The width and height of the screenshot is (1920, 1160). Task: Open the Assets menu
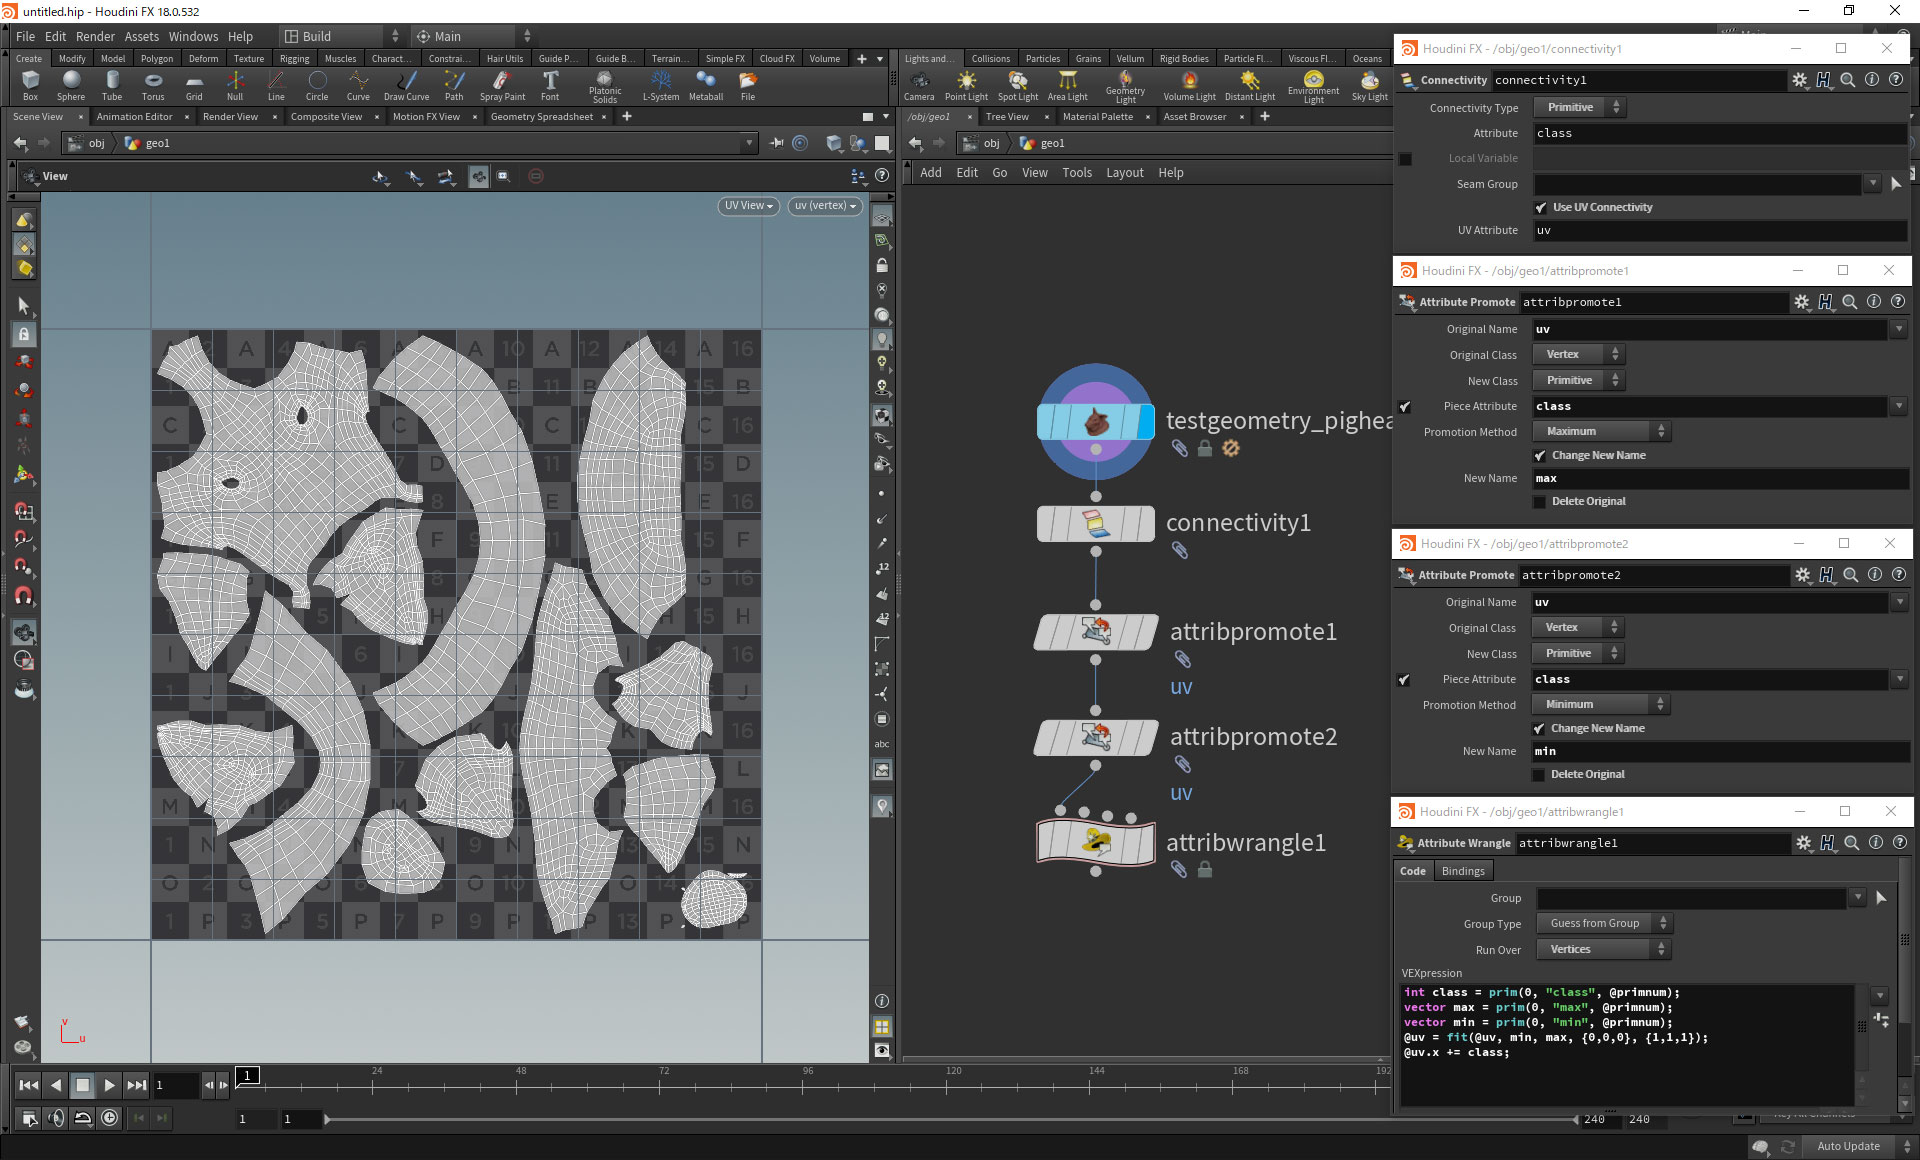(x=141, y=36)
